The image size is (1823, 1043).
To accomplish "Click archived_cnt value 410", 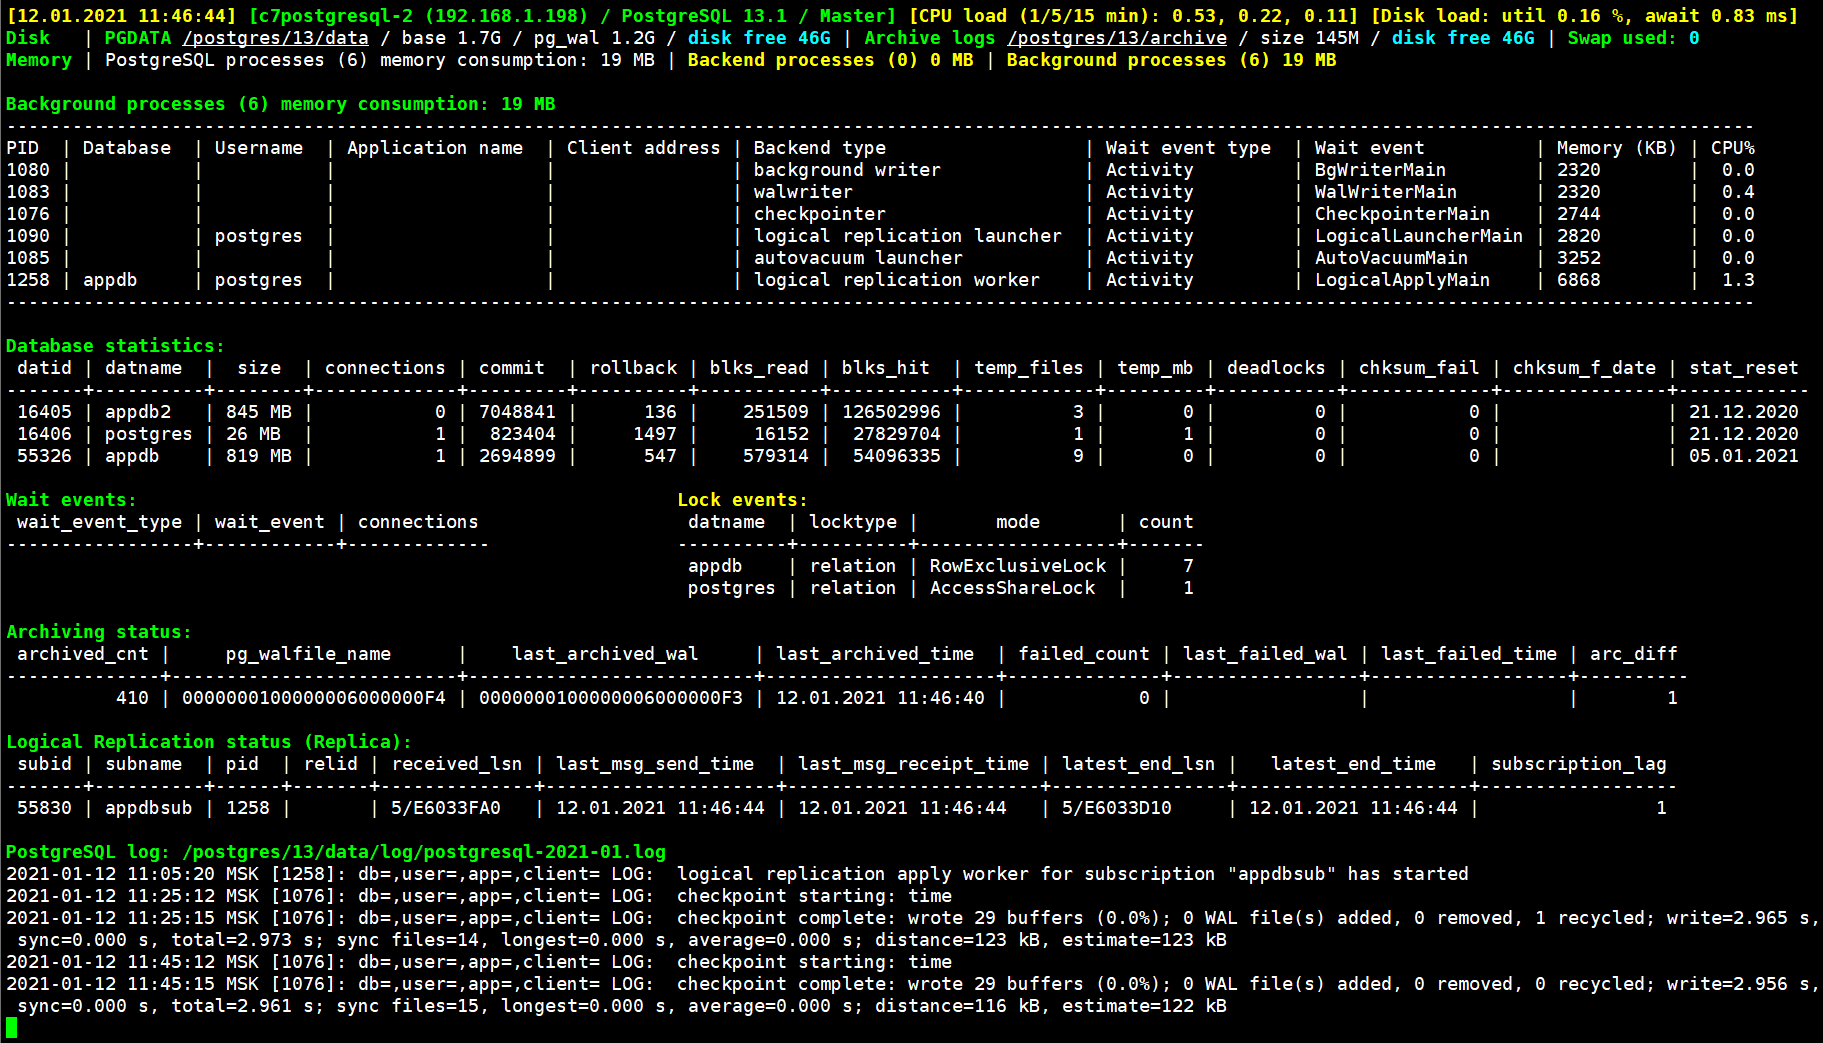I will tap(132, 698).
